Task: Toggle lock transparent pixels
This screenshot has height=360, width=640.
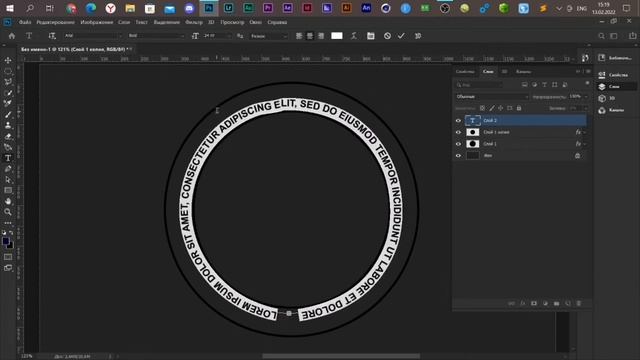Action: 482,108
